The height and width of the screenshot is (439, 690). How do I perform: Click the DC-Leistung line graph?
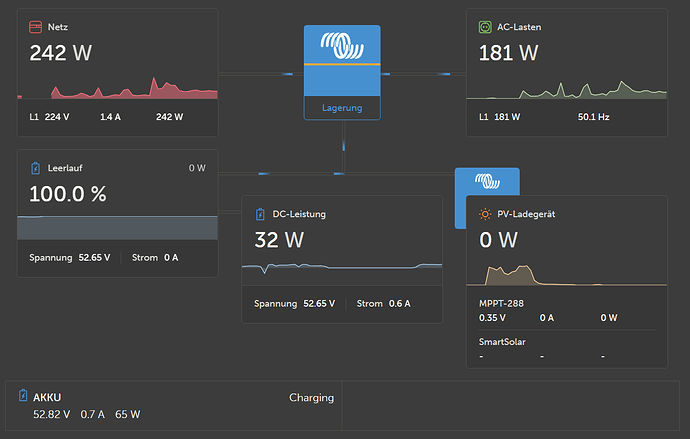pyautogui.click(x=341, y=267)
